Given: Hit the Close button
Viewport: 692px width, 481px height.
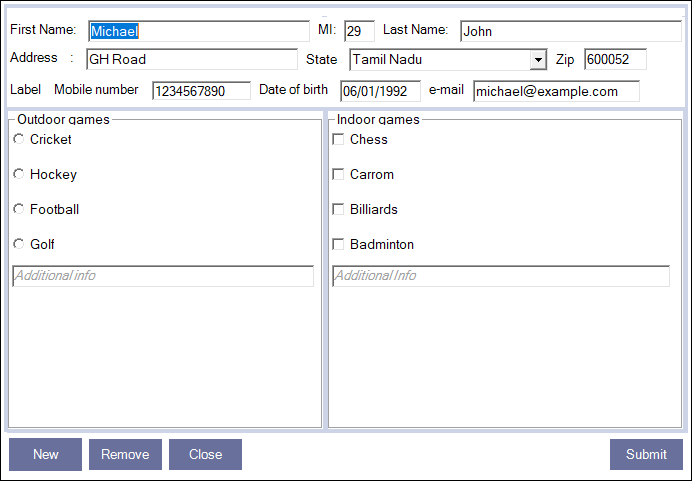Looking at the screenshot, I should click(x=205, y=454).
